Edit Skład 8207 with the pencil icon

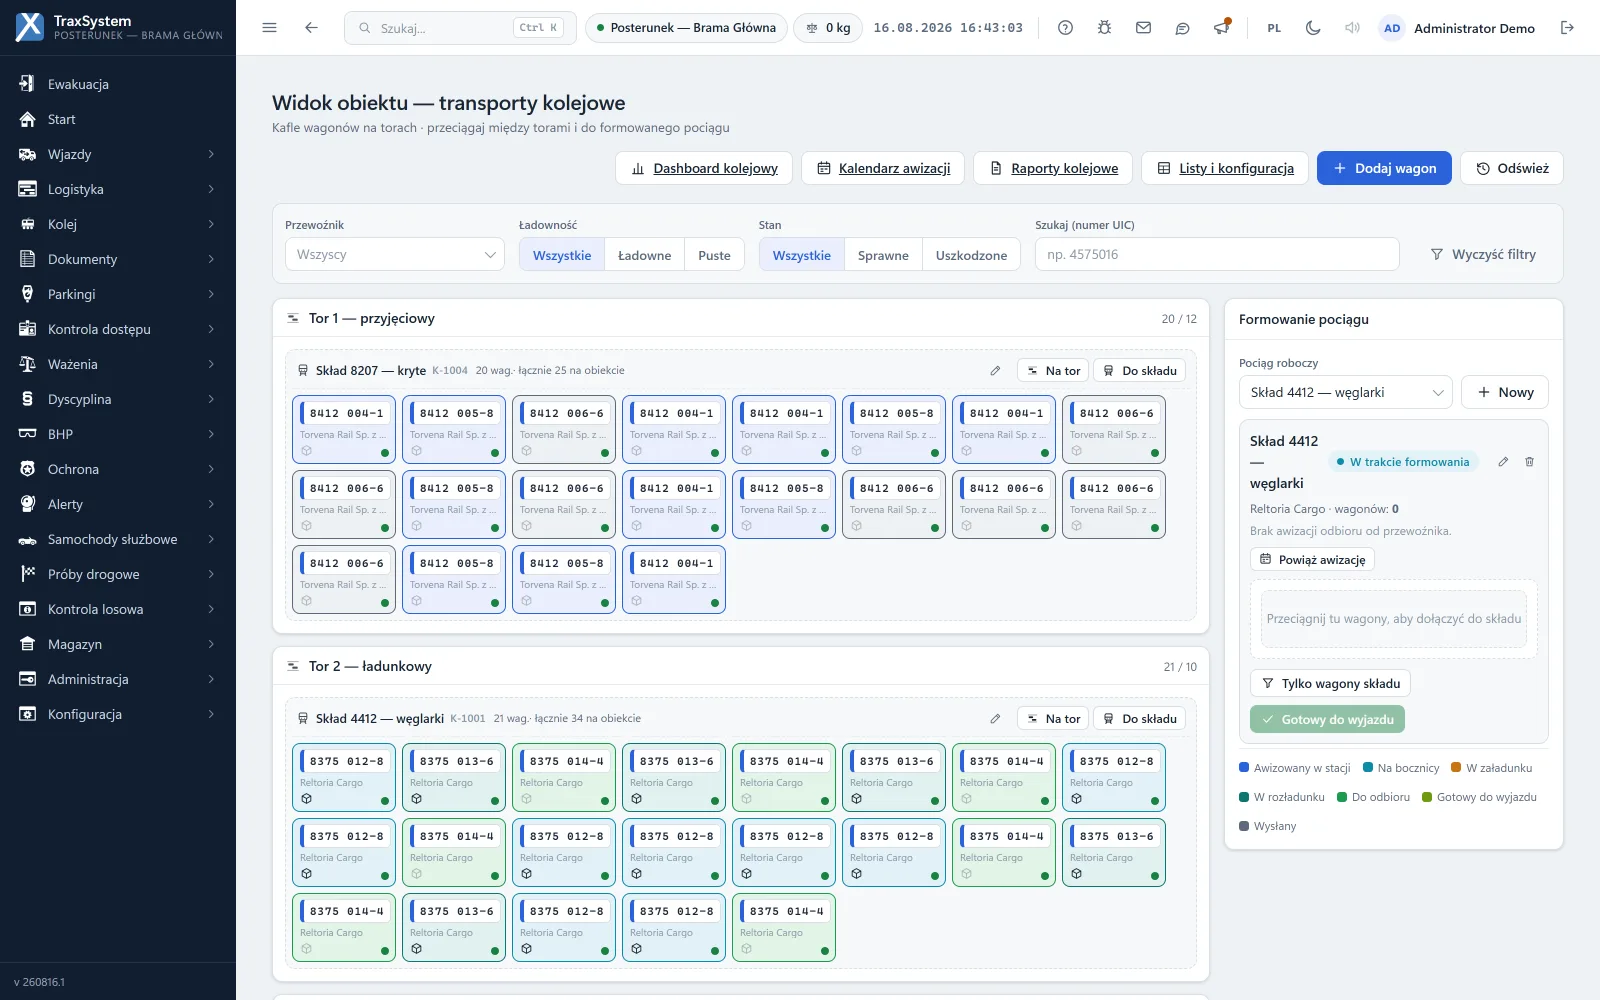point(995,371)
